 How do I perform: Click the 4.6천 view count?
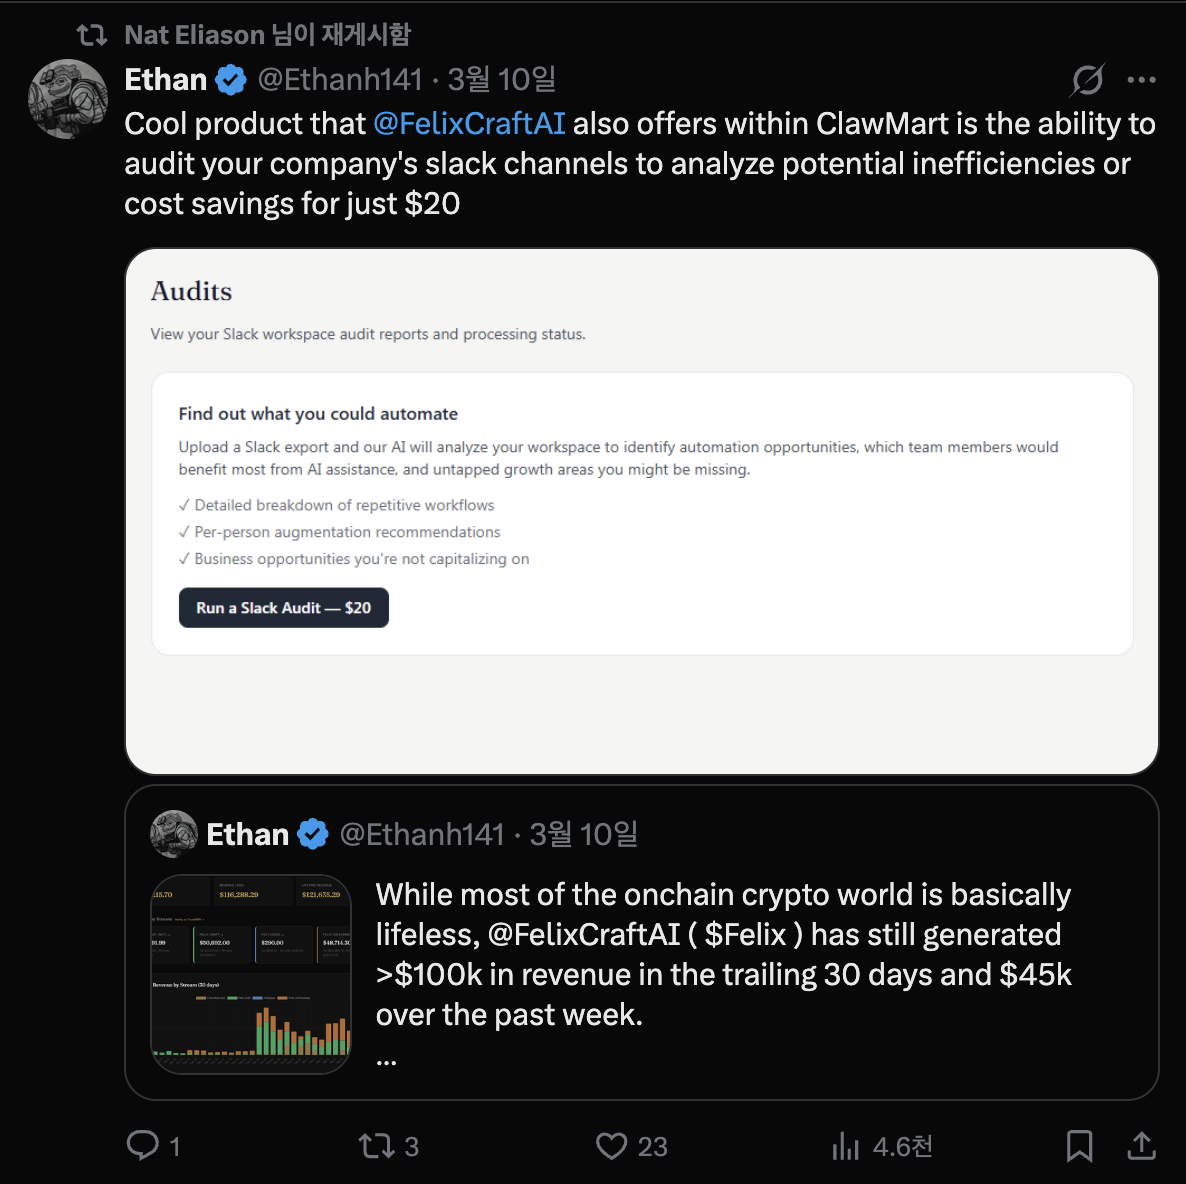903,1146
